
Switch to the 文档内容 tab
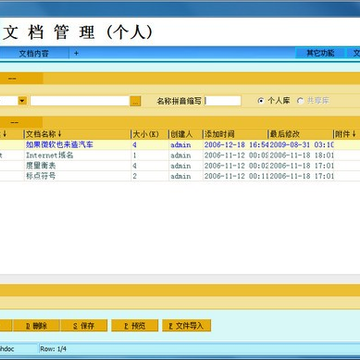tap(34, 53)
